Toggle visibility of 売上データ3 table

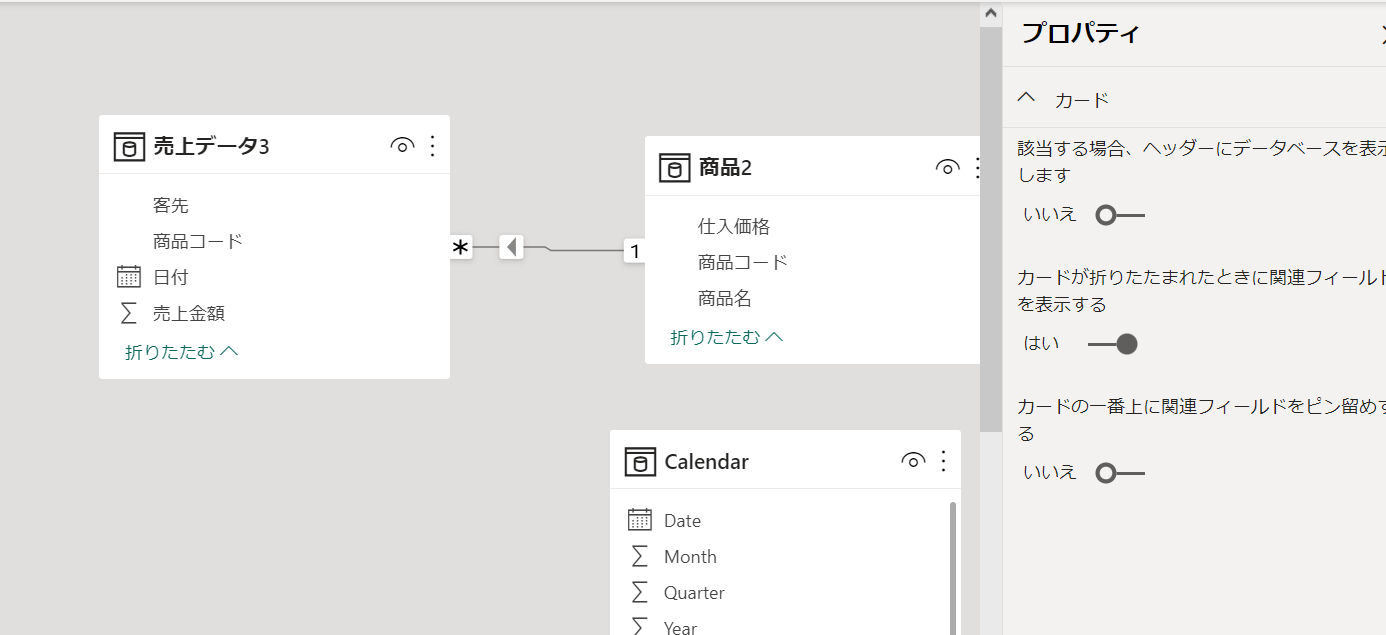[x=401, y=147]
